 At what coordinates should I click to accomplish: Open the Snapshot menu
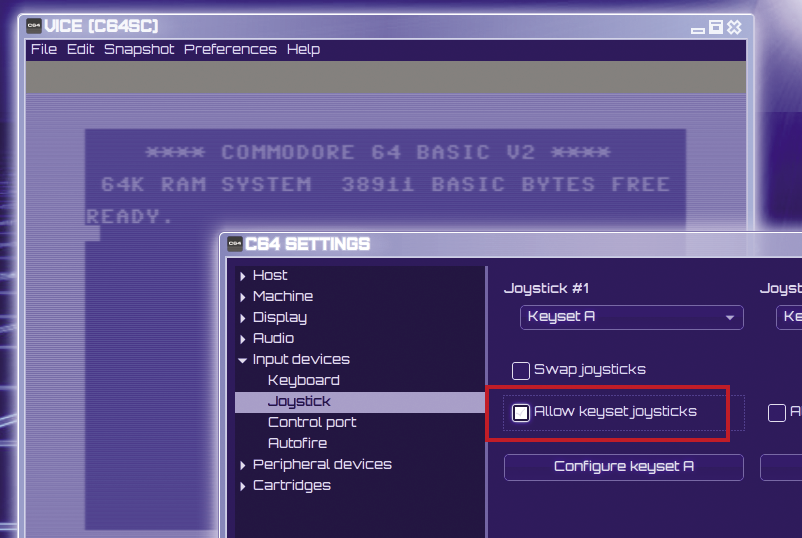pos(139,49)
